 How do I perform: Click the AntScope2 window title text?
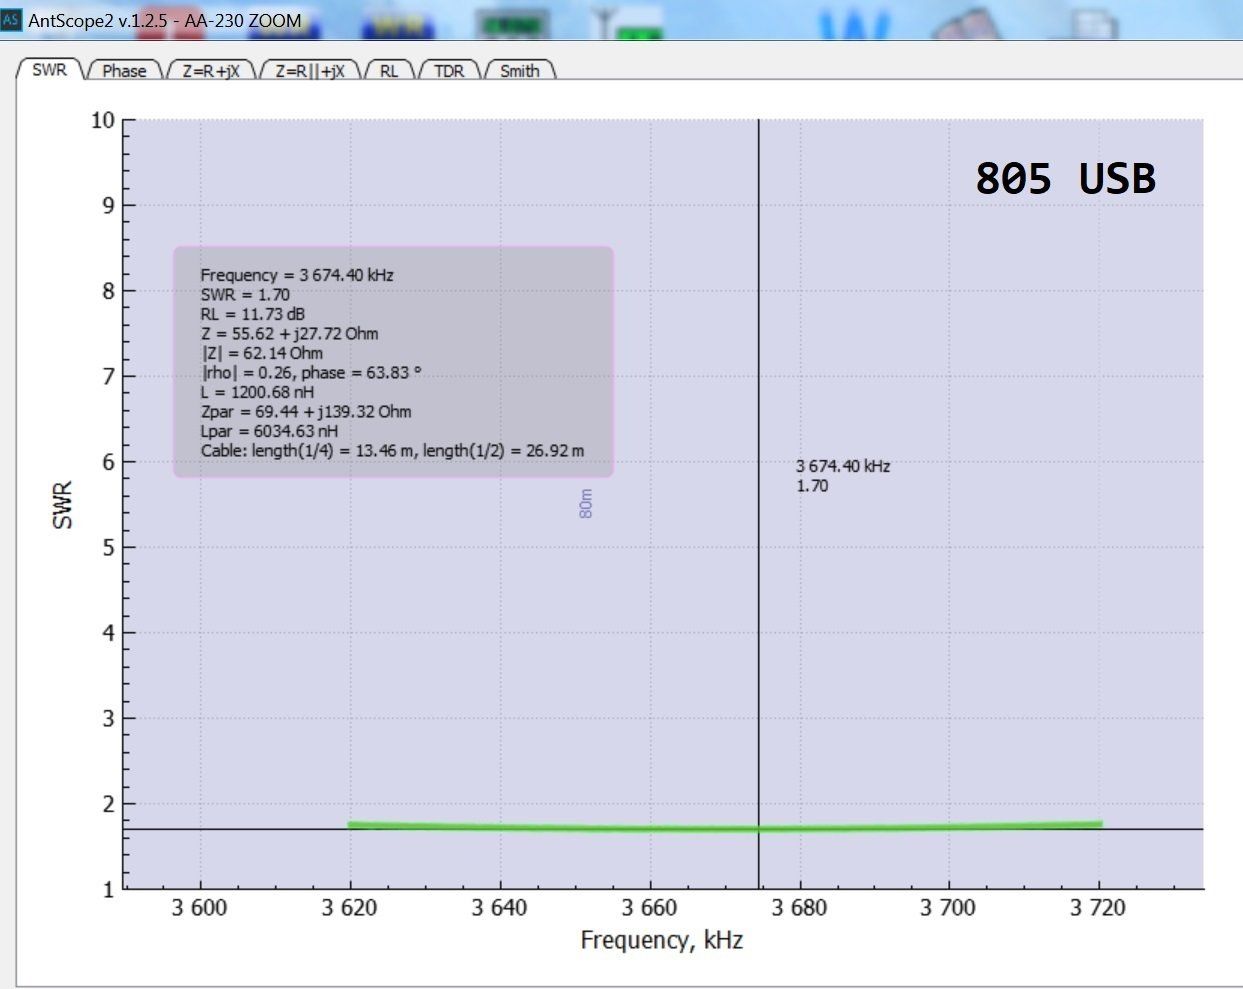[x=165, y=20]
